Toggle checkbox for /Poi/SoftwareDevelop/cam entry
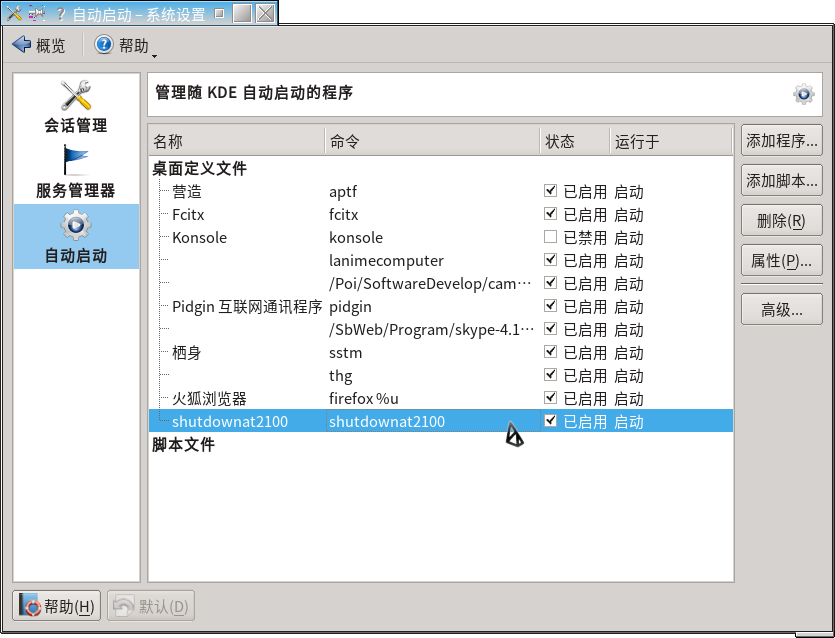The height and width of the screenshot is (638, 835). (x=550, y=282)
